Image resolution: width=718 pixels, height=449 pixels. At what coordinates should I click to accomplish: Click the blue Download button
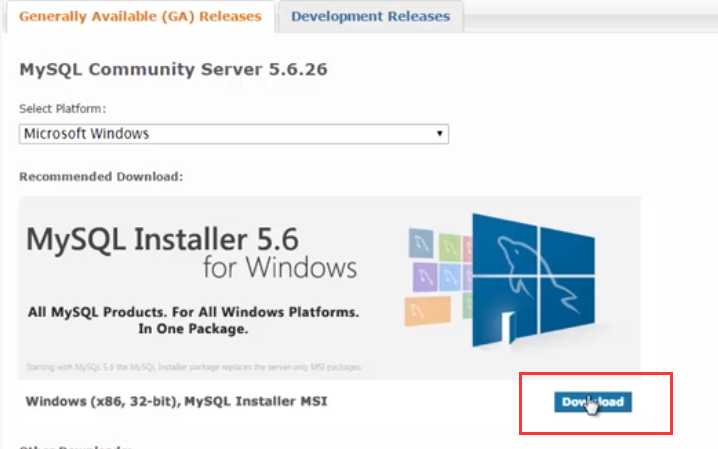click(593, 402)
